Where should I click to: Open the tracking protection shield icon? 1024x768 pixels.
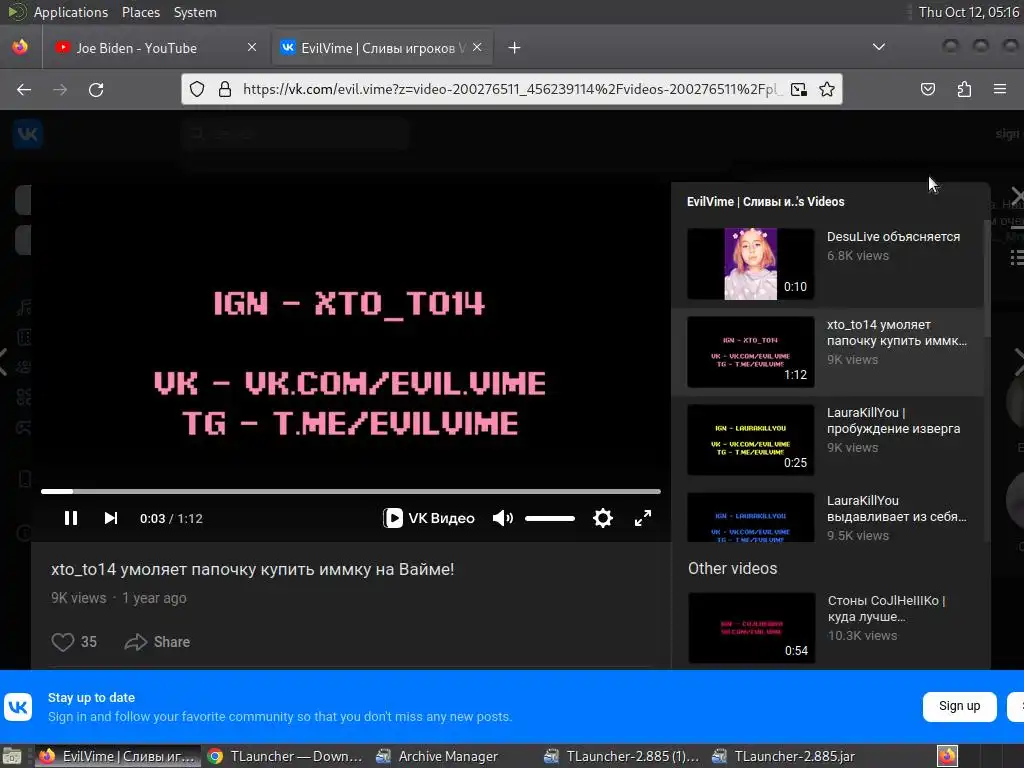197,89
